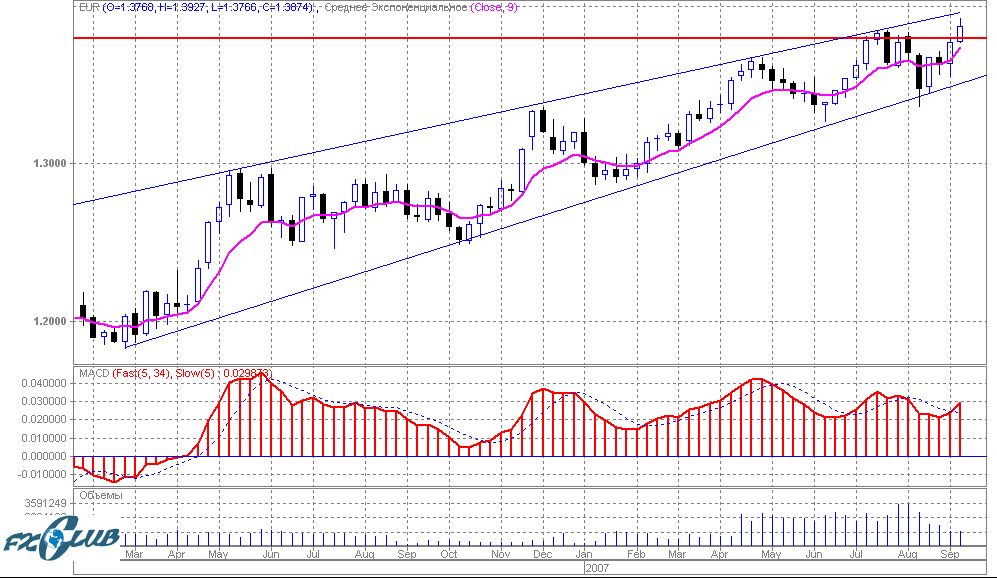Image resolution: width=997 pixels, height=578 pixels.
Task: Click the -0.010000 MACD axis value
Action: 42,474
